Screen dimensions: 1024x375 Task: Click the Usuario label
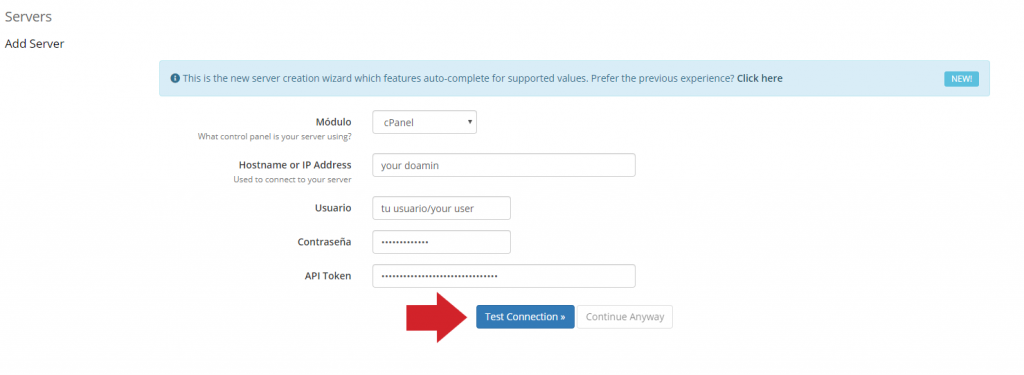333,208
